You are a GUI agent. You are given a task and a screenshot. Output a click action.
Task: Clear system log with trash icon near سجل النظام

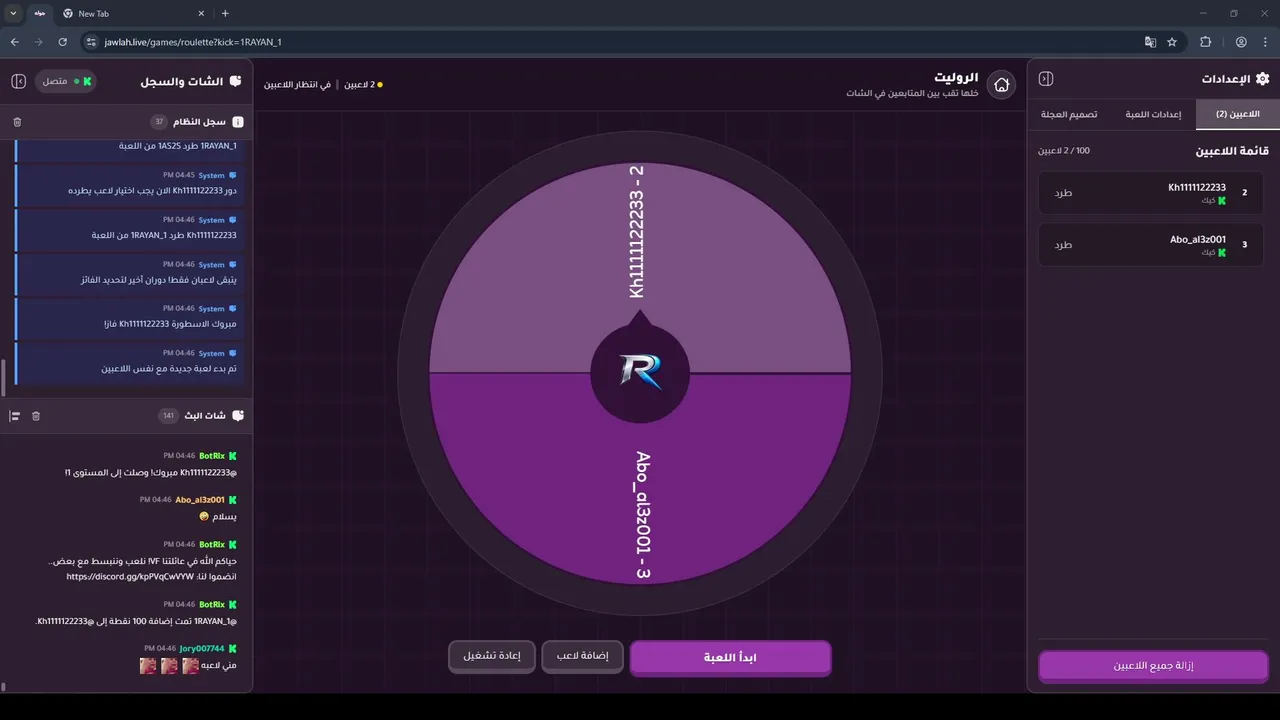pyautogui.click(x=17, y=122)
